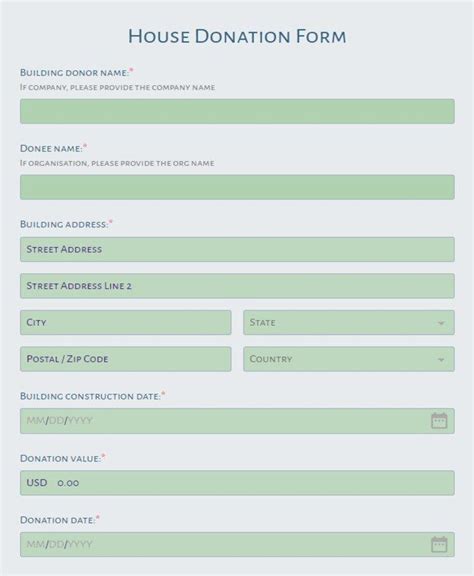Click the 'Donation value' label
474x576 pixels.
61,458
